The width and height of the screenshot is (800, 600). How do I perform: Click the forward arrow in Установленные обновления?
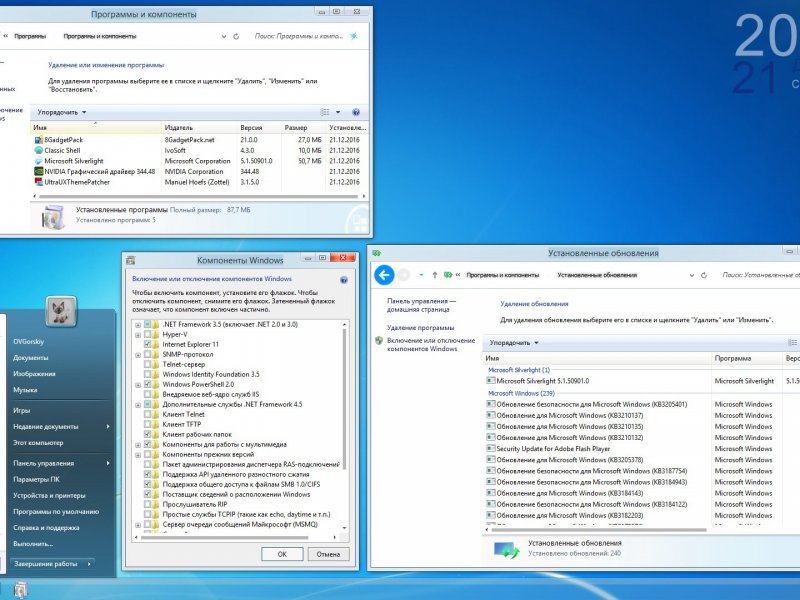click(404, 275)
